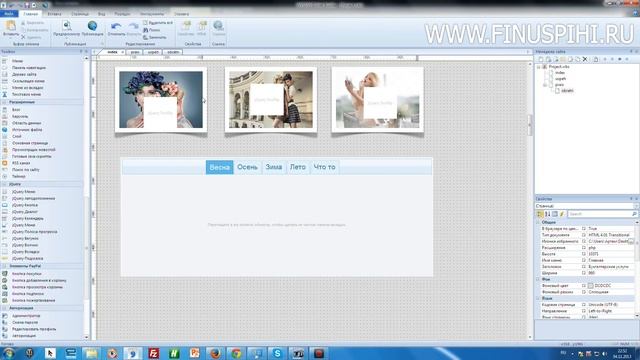Toggle the checkbox beside Имя меню

click(584, 260)
